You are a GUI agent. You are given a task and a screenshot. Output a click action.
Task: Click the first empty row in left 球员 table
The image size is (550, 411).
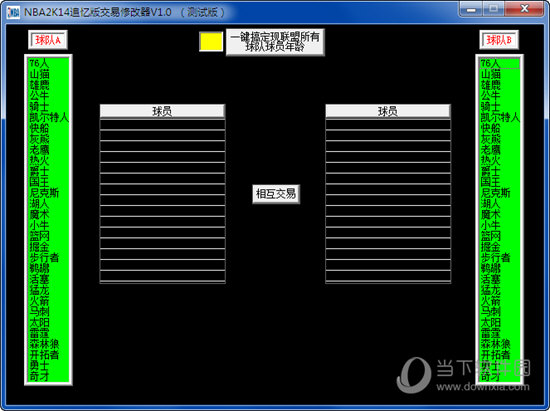pyautogui.click(x=162, y=124)
